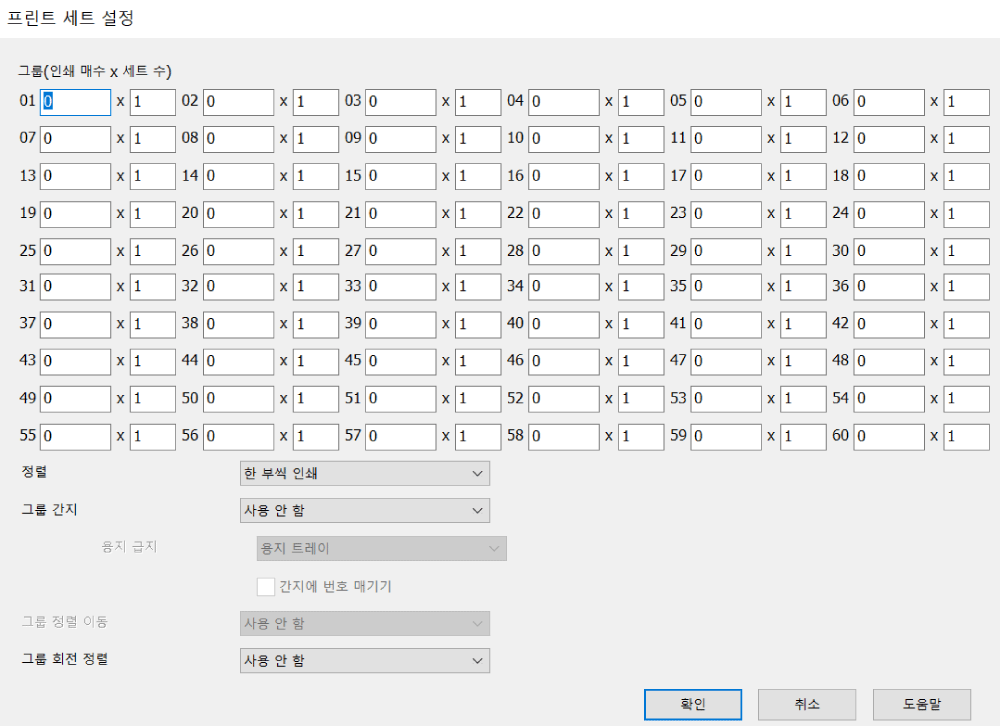Screen dimensions: 1000x726
Task: Open the 그룹 정렬 이동 dropdown
Action: coord(365,623)
